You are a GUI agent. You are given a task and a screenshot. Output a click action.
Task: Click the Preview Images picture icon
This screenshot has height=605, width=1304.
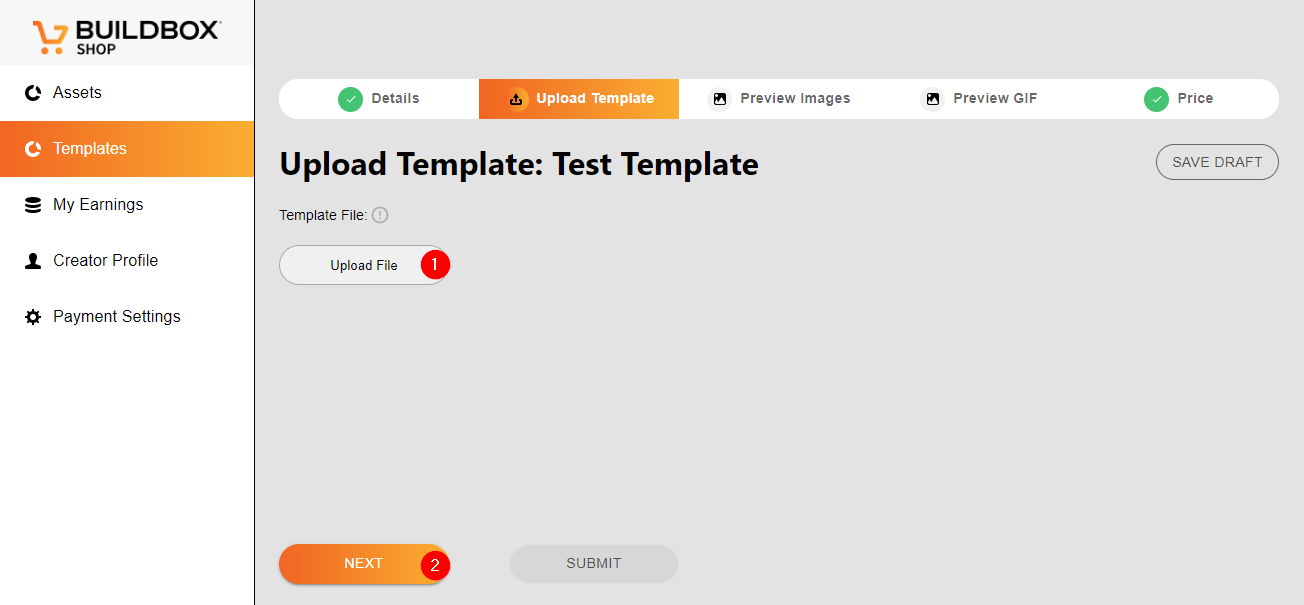(x=719, y=99)
